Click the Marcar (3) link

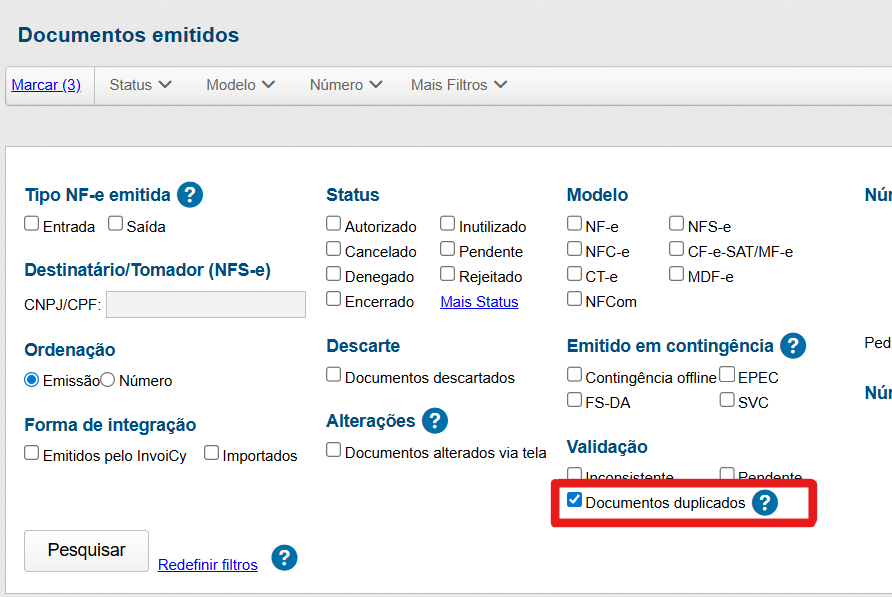click(x=46, y=85)
